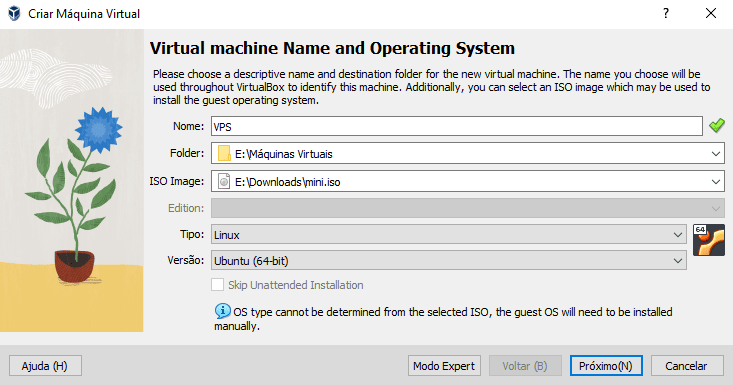Image resolution: width=733 pixels, height=385 pixels.
Task: Click the Nome input field containing VPS
Action: pyautogui.click(x=457, y=126)
